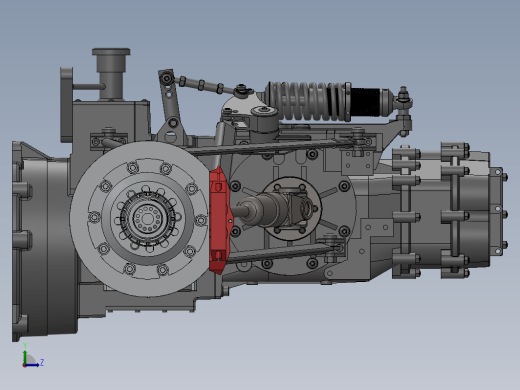The image size is (520, 390).
Task: Select the bell housing flange at left
Action: tap(19, 242)
